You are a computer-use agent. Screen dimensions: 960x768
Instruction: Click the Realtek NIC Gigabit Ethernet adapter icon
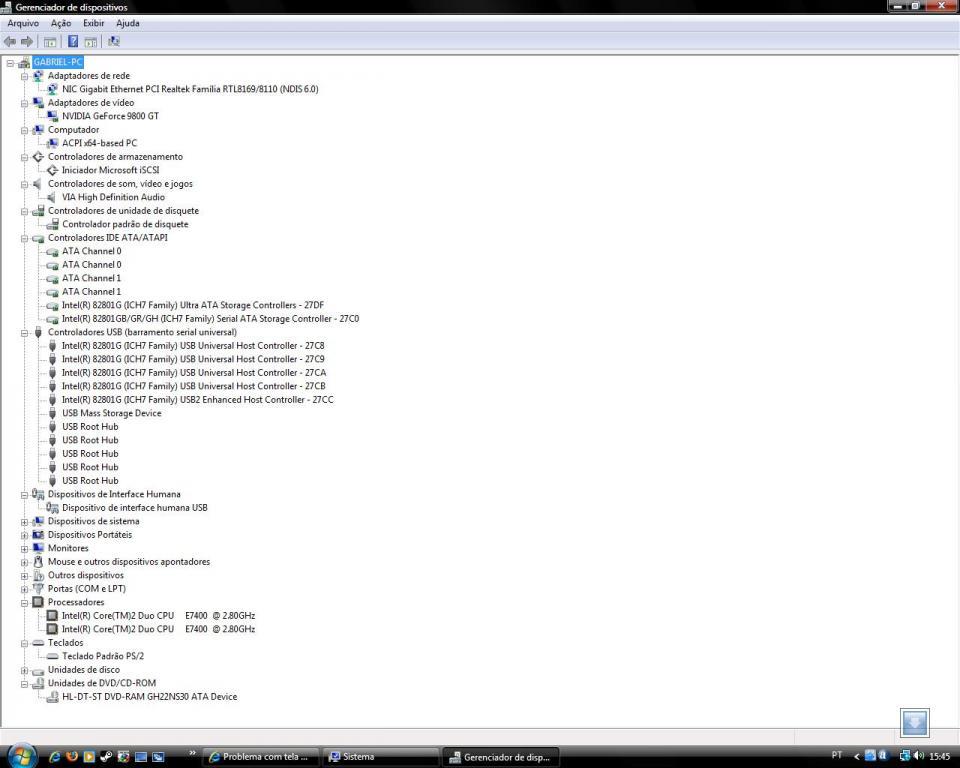tap(53, 89)
